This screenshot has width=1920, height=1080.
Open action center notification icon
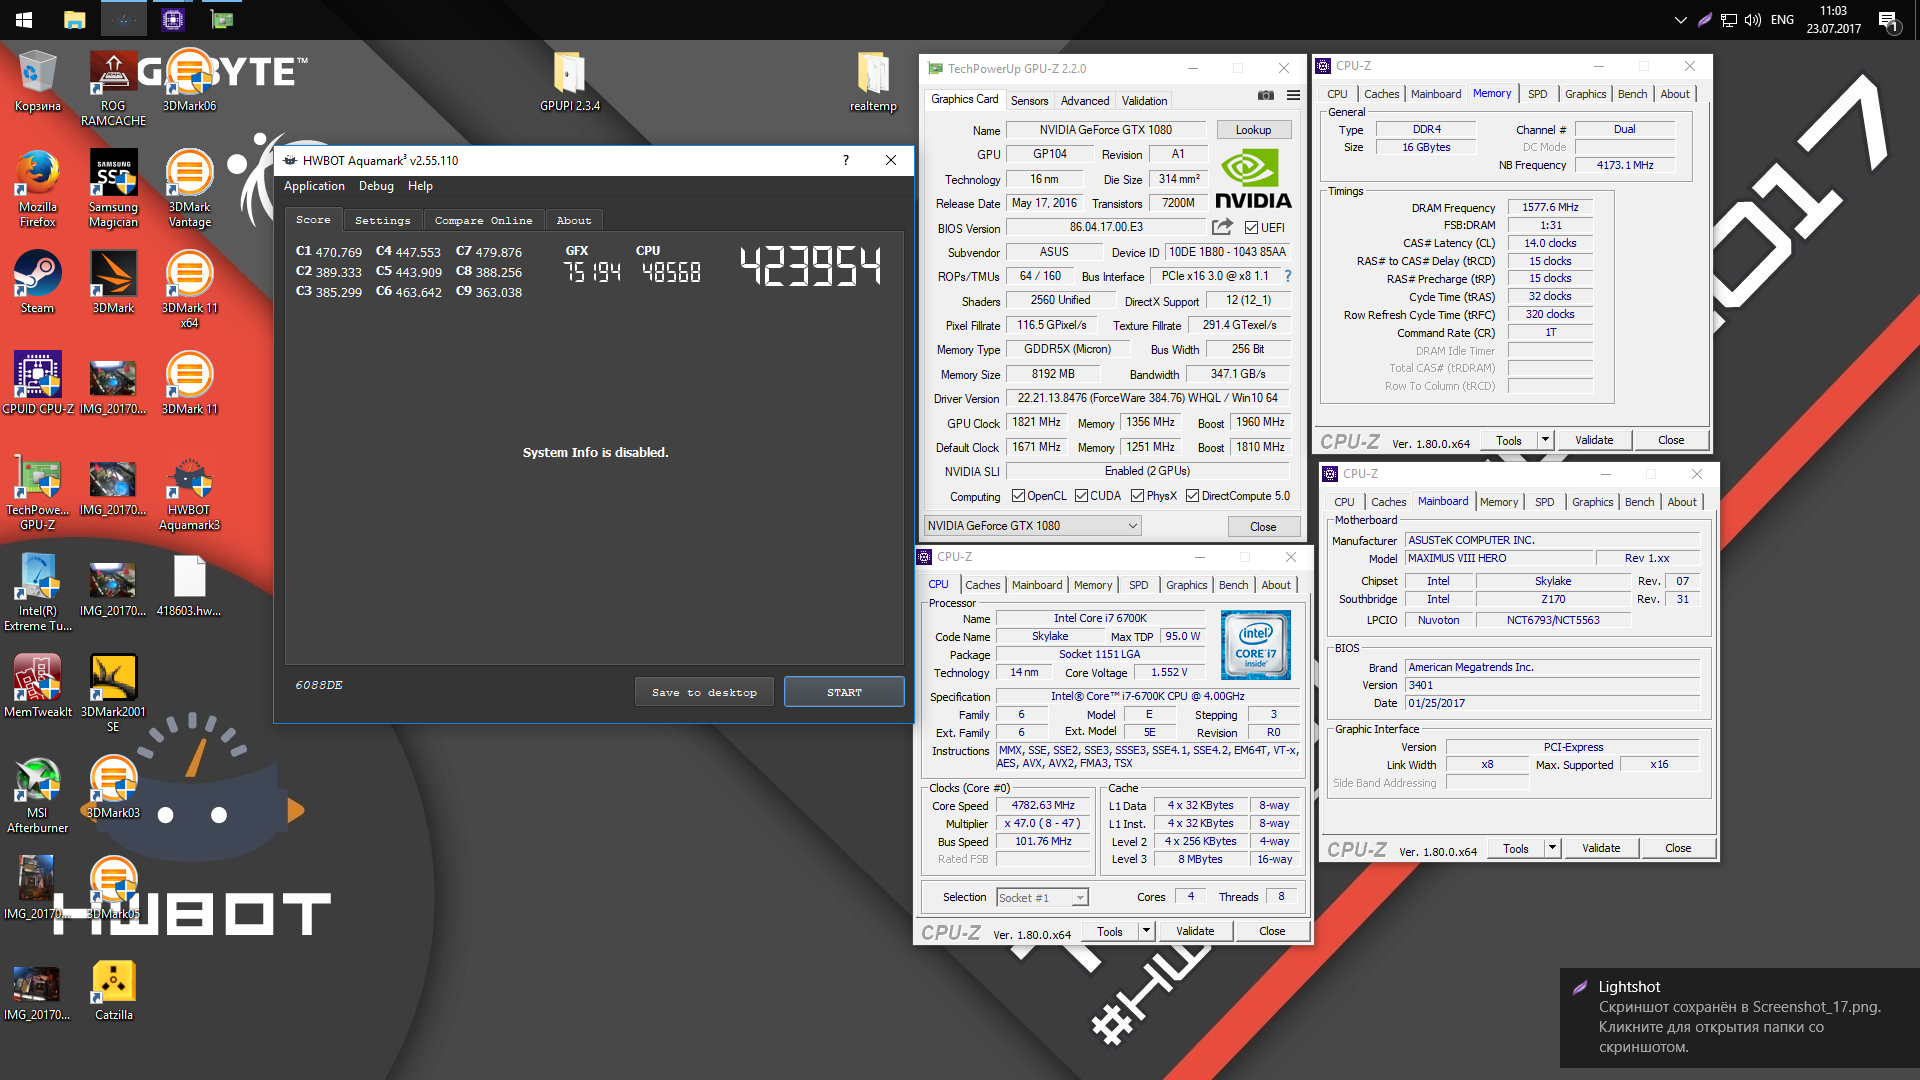point(1888,20)
